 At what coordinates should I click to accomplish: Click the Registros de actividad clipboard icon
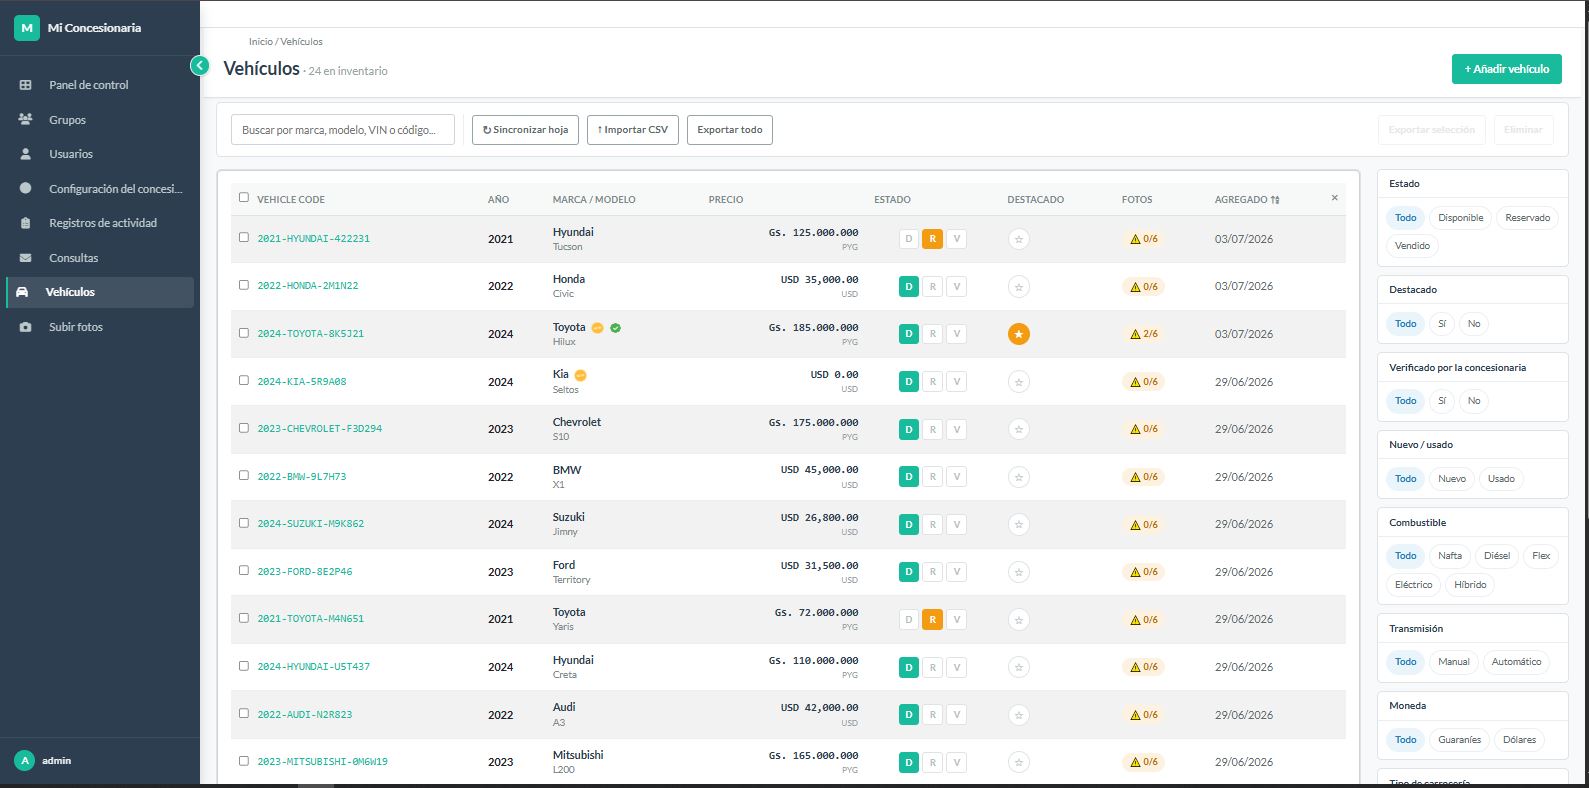pyautogui.click(x=26, y=223)
